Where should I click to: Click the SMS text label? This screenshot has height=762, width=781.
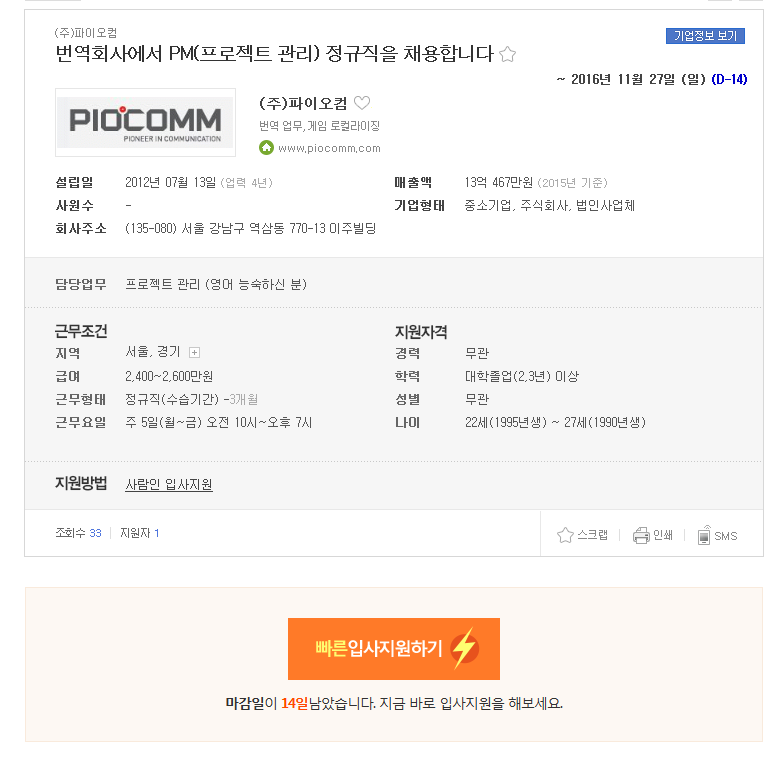click(726, 536)
